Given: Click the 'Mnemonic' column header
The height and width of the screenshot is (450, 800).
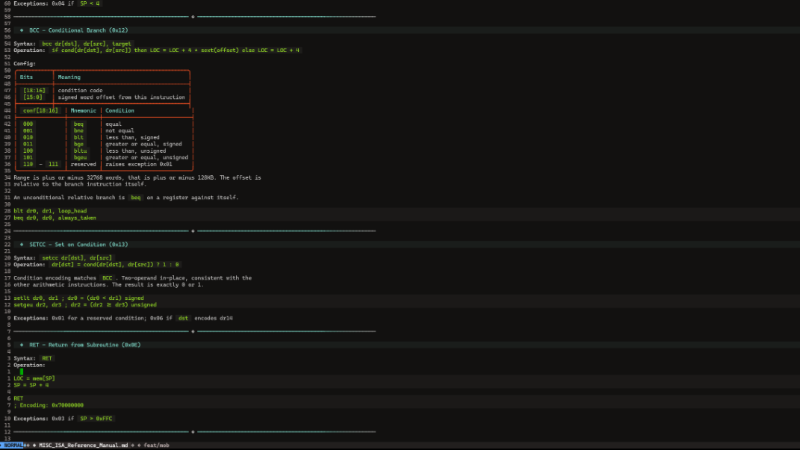Looking at the screenshot, I should [83, 111].
